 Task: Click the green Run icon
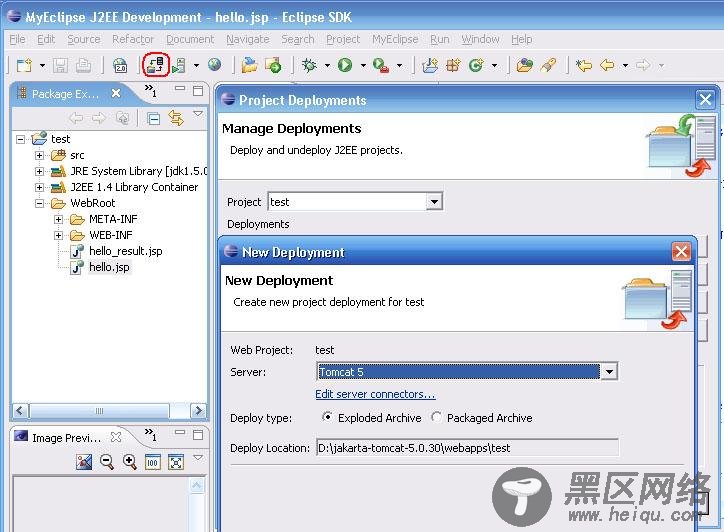click(345, 65)
